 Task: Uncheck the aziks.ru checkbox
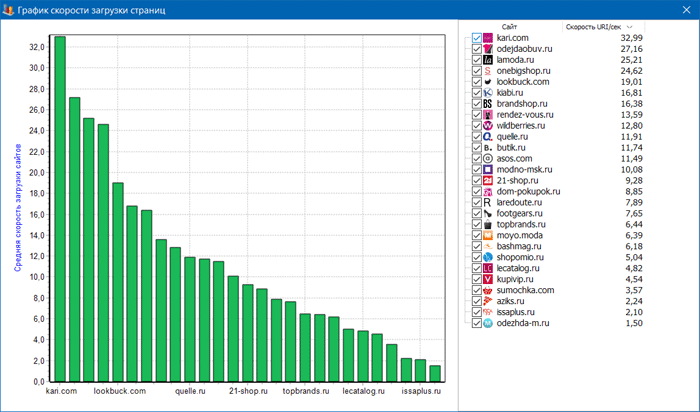pos(476,301)
